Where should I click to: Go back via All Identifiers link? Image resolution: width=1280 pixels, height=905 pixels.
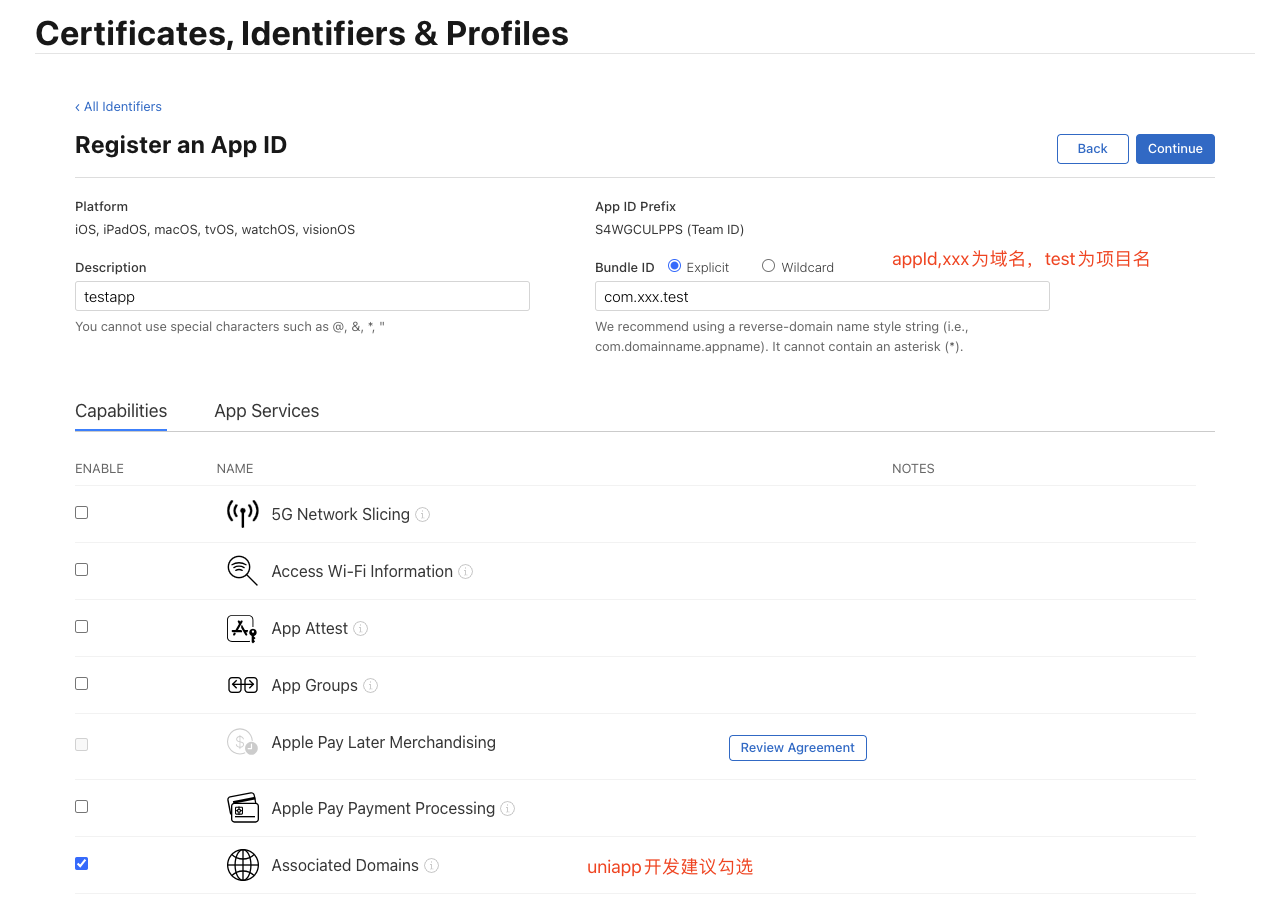click(x=118, y=107)
